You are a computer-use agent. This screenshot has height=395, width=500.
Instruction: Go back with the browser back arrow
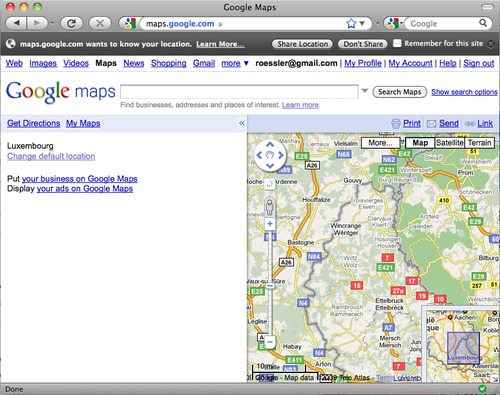pos(17,23)
